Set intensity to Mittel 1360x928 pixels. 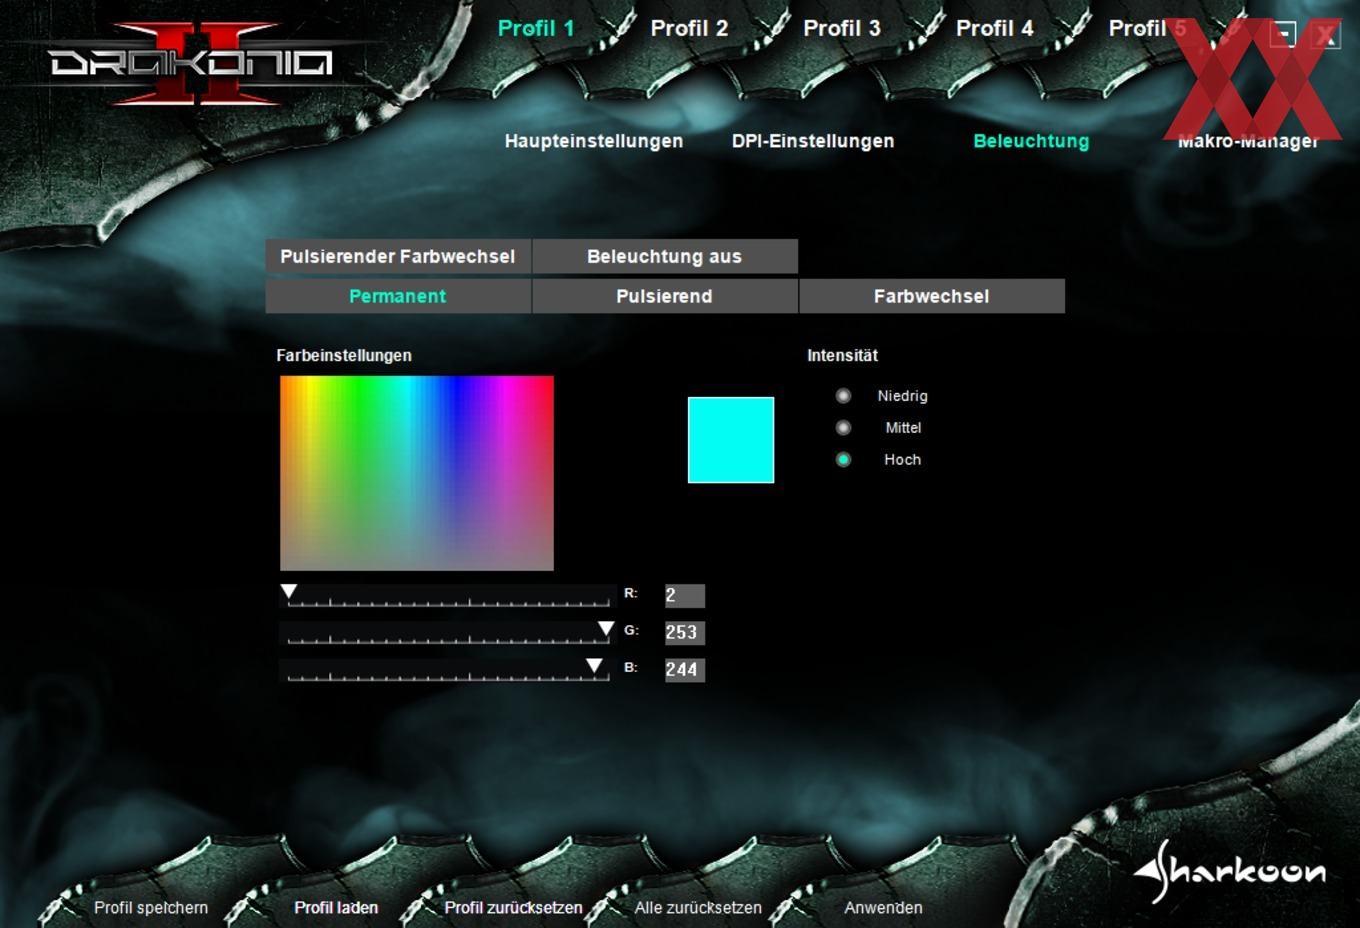(x=843, y=428)
